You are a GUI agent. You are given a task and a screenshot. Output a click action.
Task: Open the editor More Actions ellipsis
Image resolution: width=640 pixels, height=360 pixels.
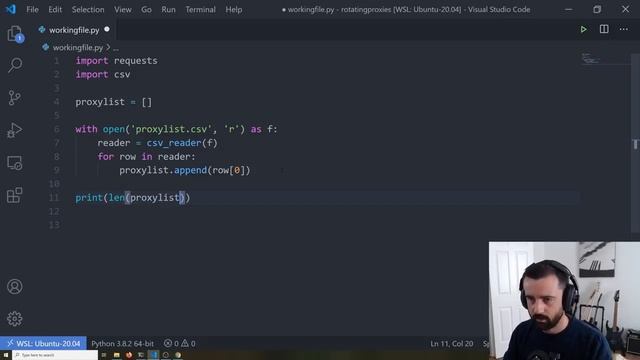click(x=624, y=29)
